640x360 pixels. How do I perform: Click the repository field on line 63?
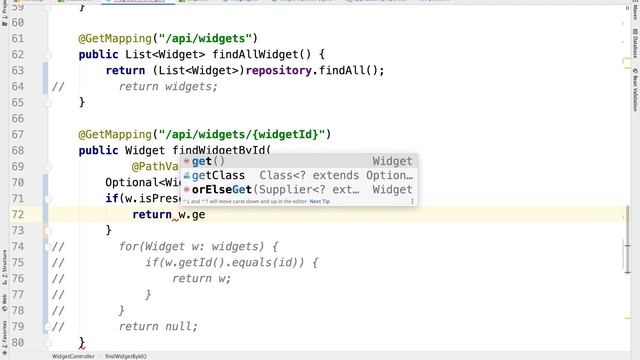coord(278,71)
